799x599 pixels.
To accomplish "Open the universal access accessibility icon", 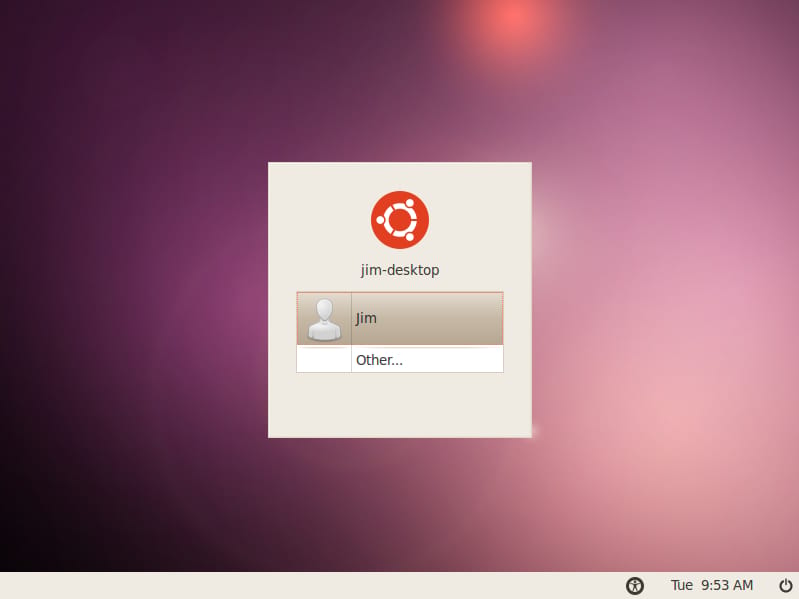I will coord(634,586).
